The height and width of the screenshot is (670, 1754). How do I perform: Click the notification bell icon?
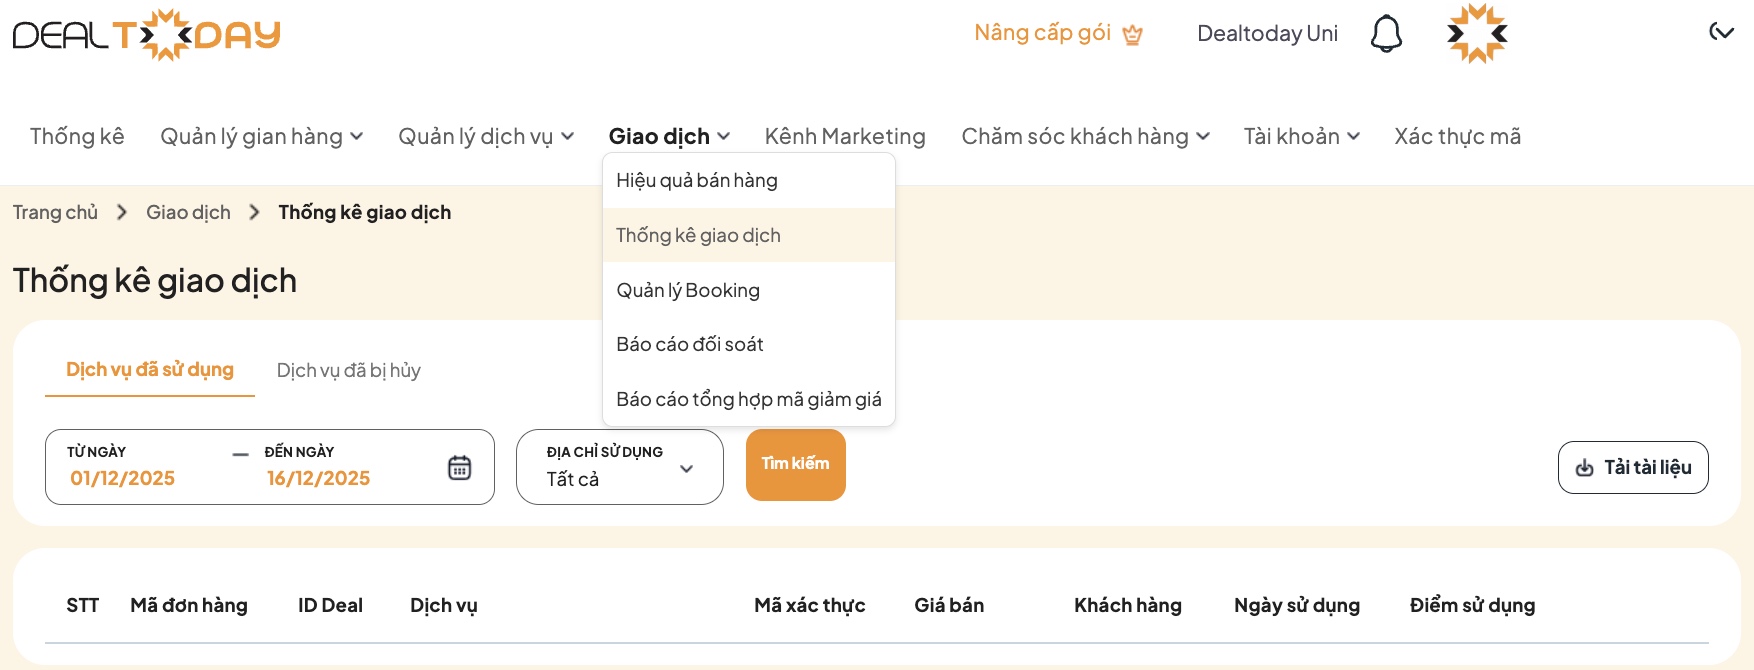(x=1386, y=34)
